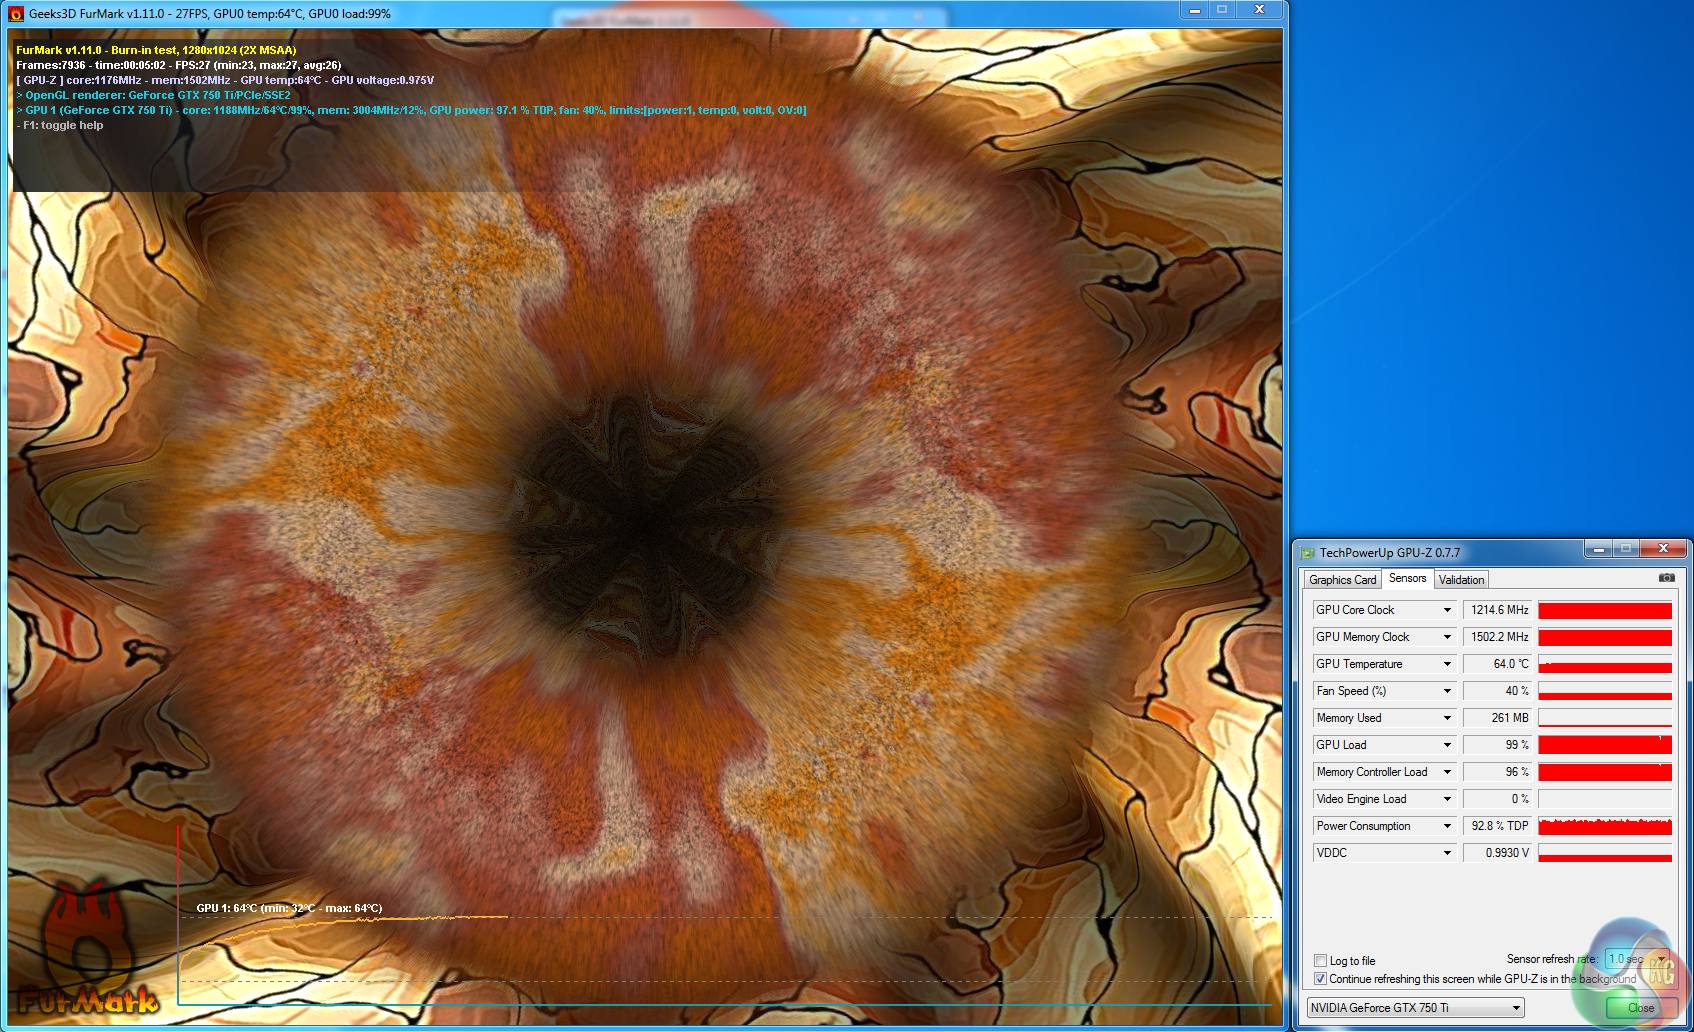The image size is (1694, 1032).
Task: Click the 64.0 °C temperature value
Action: point(1497,664)
